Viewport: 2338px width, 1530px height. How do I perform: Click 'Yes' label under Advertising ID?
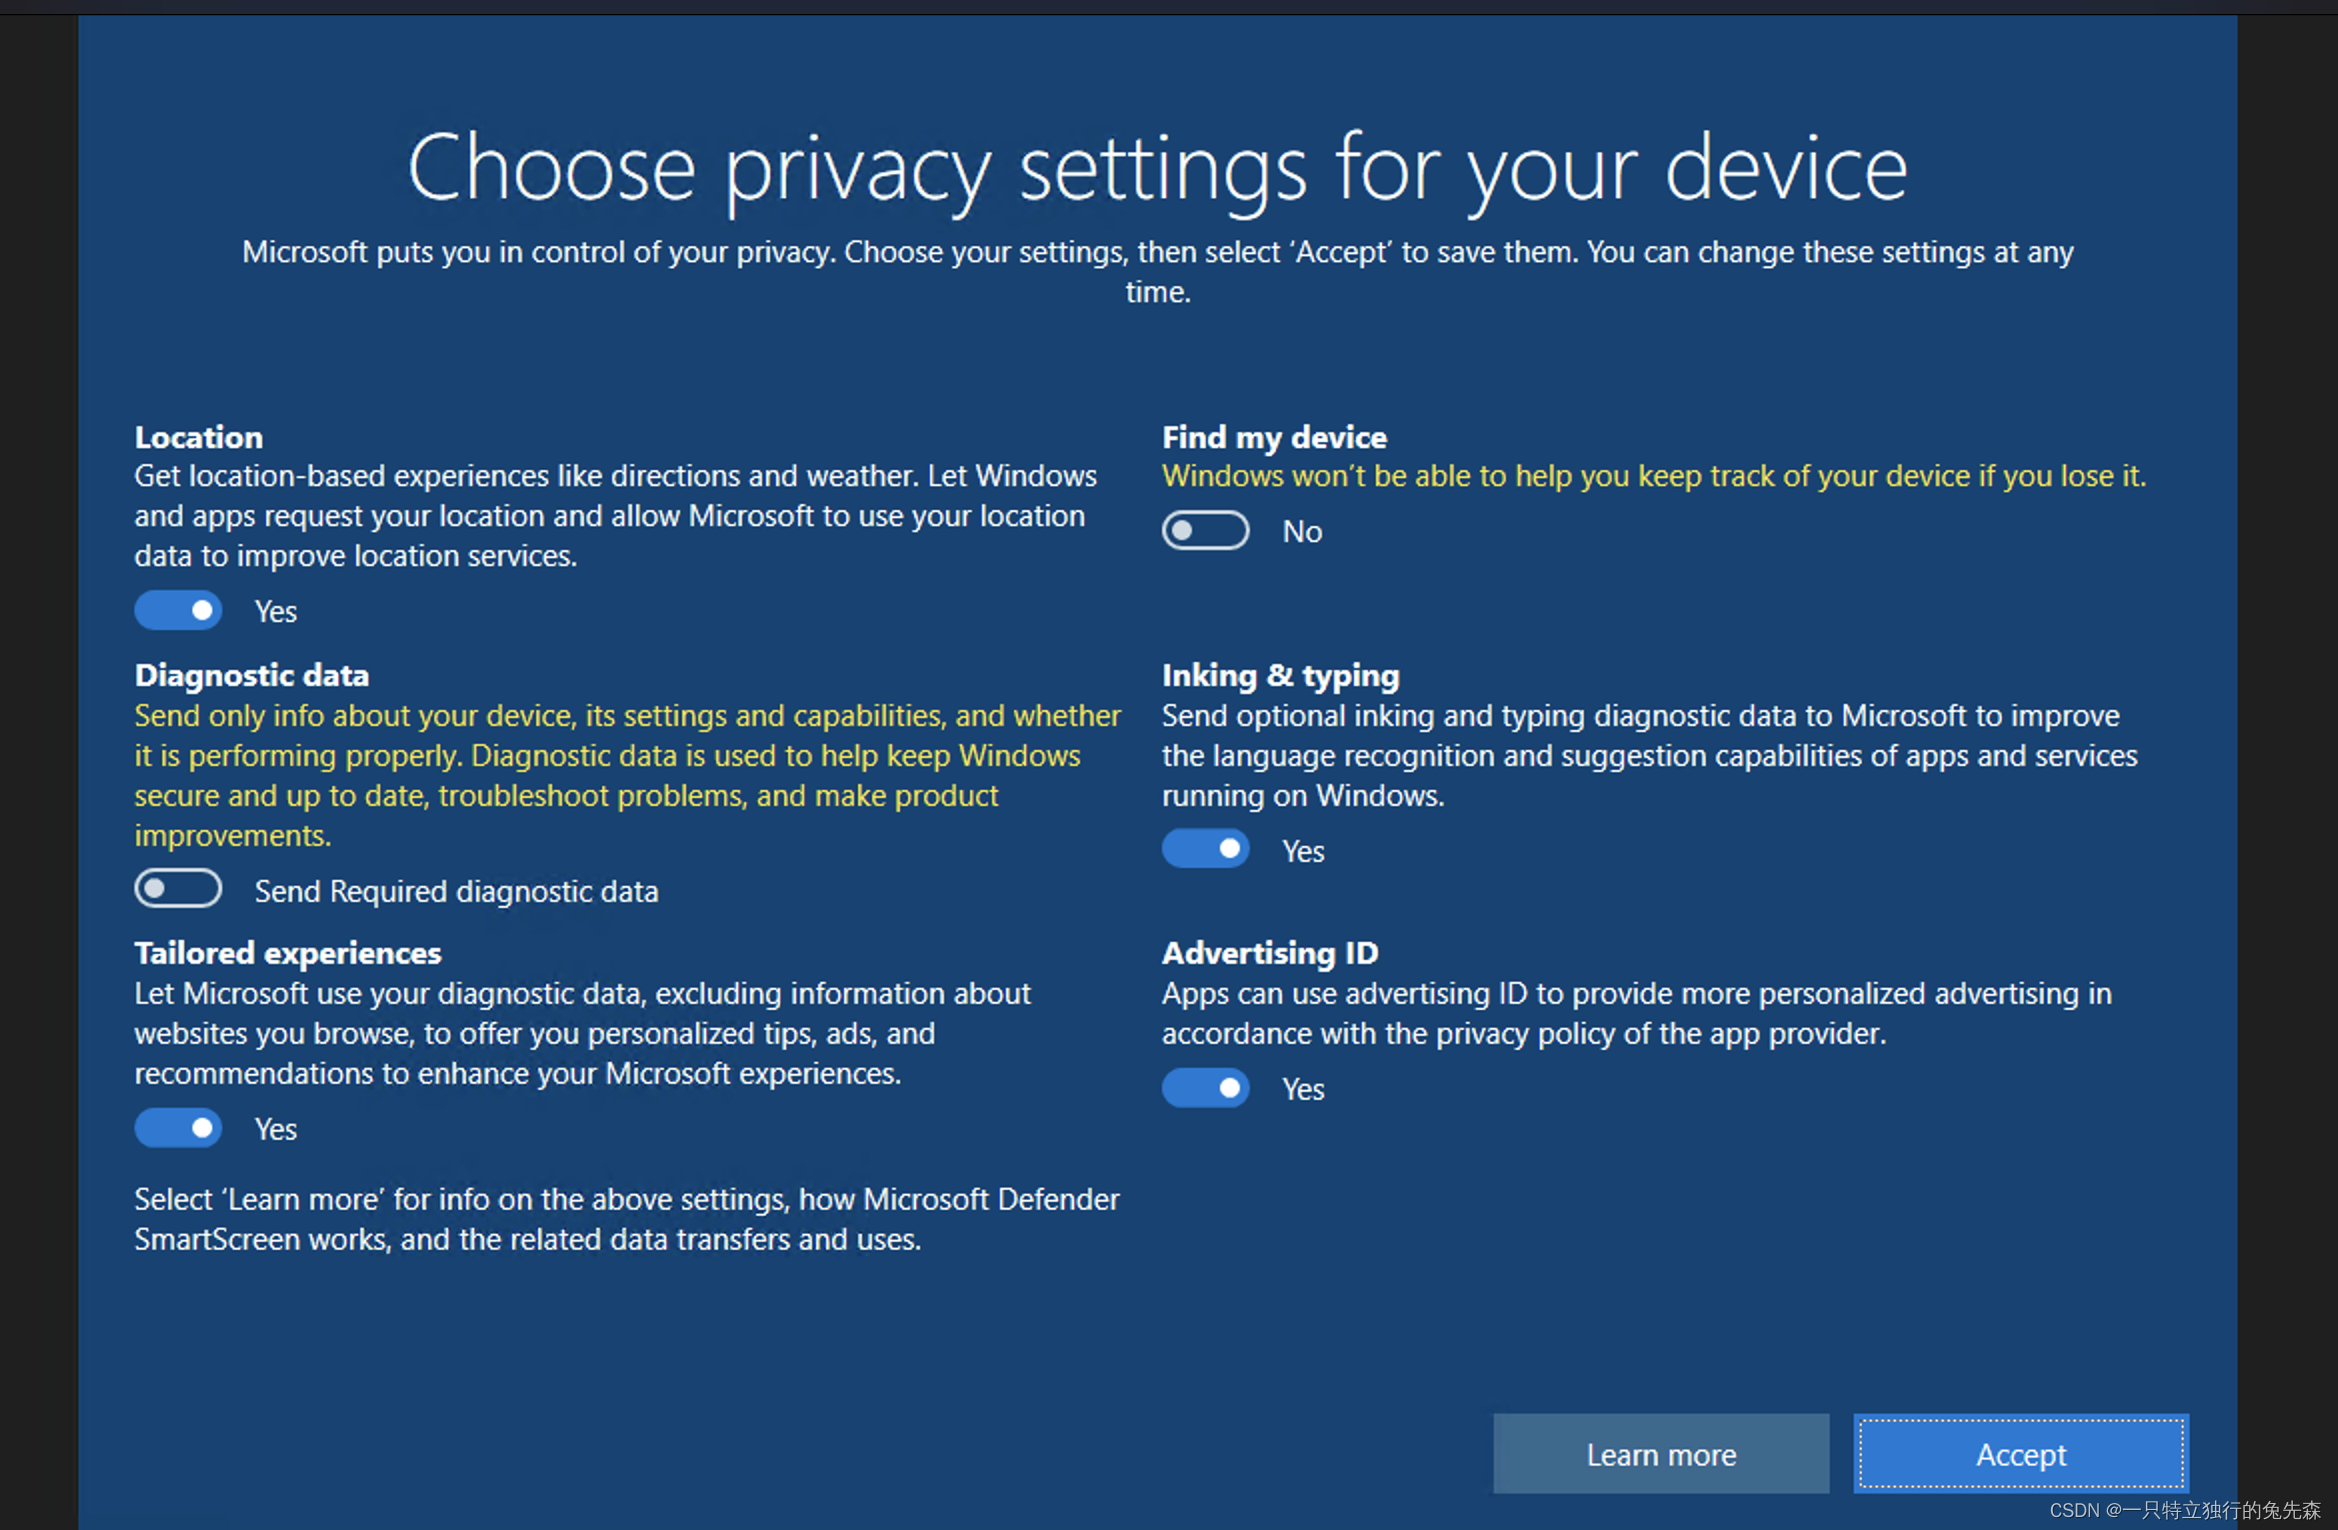pyautogui.click(x=1303, y=1089)
